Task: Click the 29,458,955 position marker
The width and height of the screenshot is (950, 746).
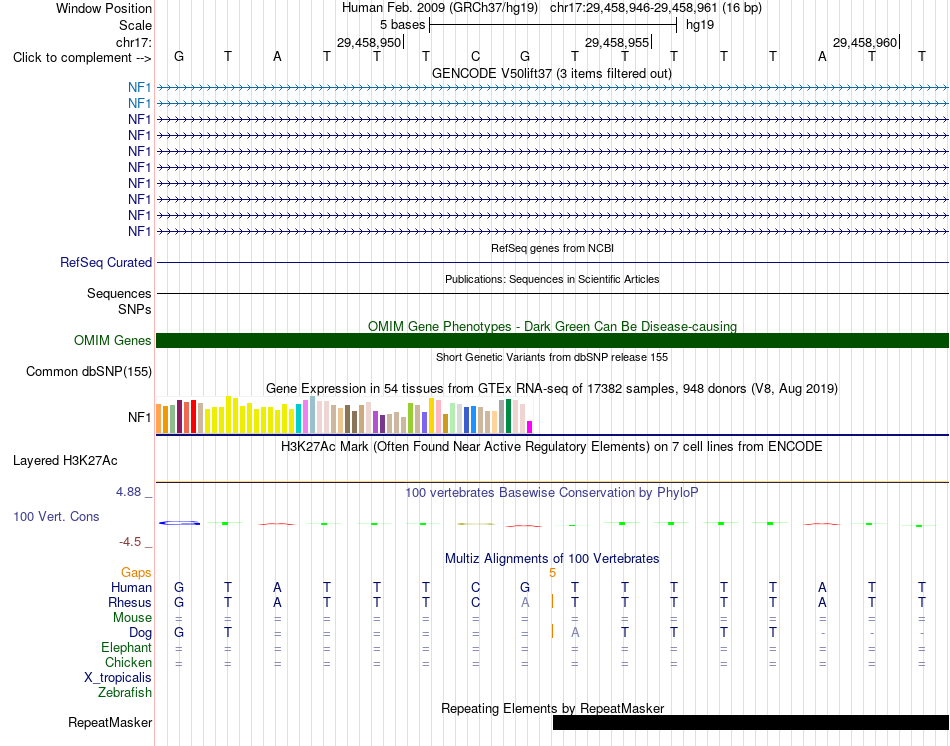Action: point(617,42)
